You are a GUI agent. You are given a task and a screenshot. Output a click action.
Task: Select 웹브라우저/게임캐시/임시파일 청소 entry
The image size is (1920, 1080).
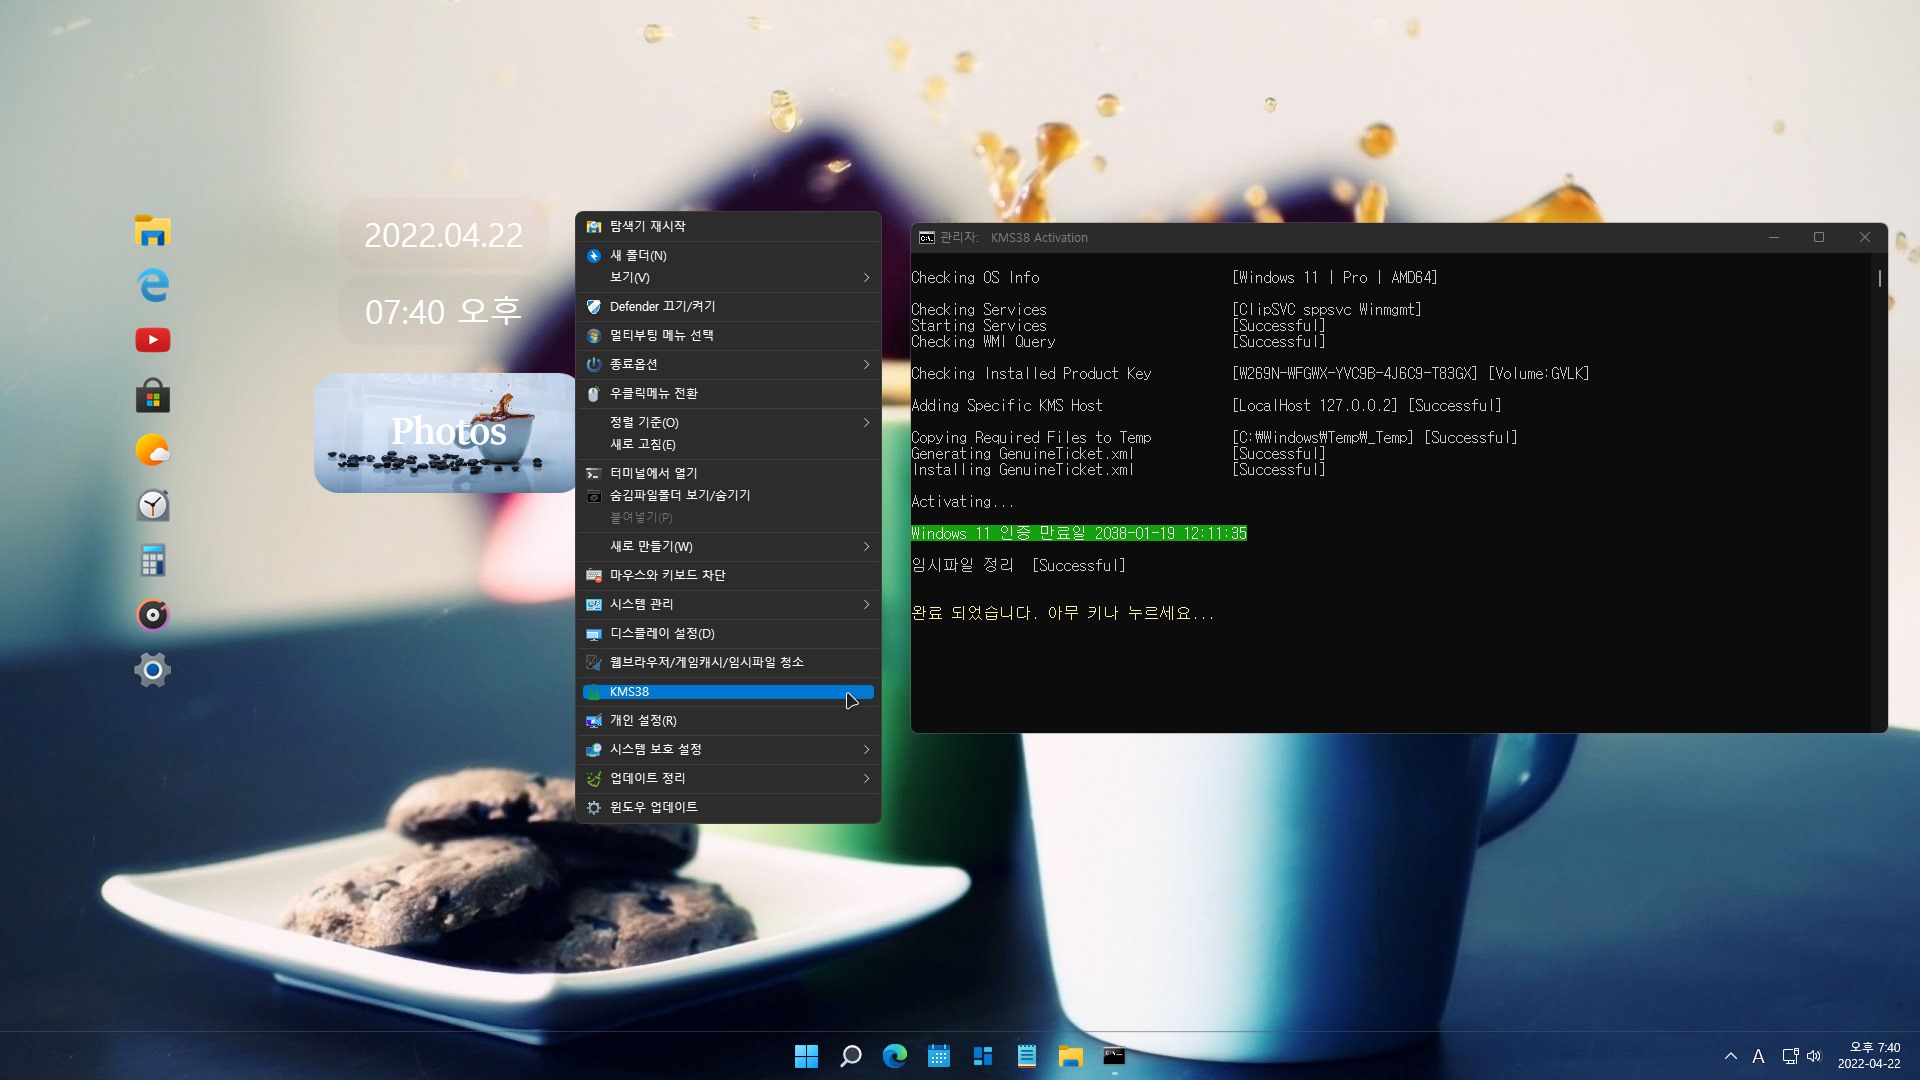click(x=729, y=663)
